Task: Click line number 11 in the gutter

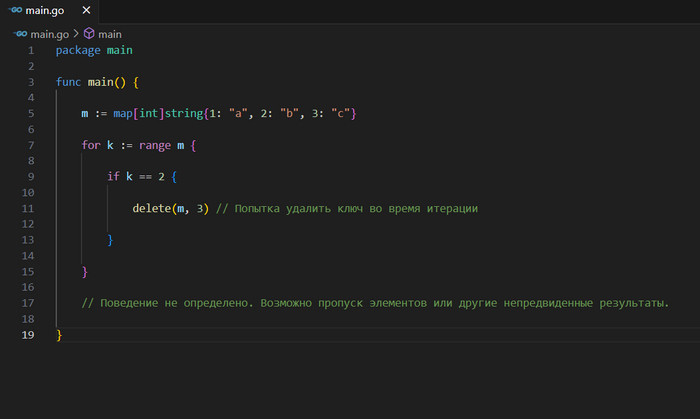Action: (28, 209)
